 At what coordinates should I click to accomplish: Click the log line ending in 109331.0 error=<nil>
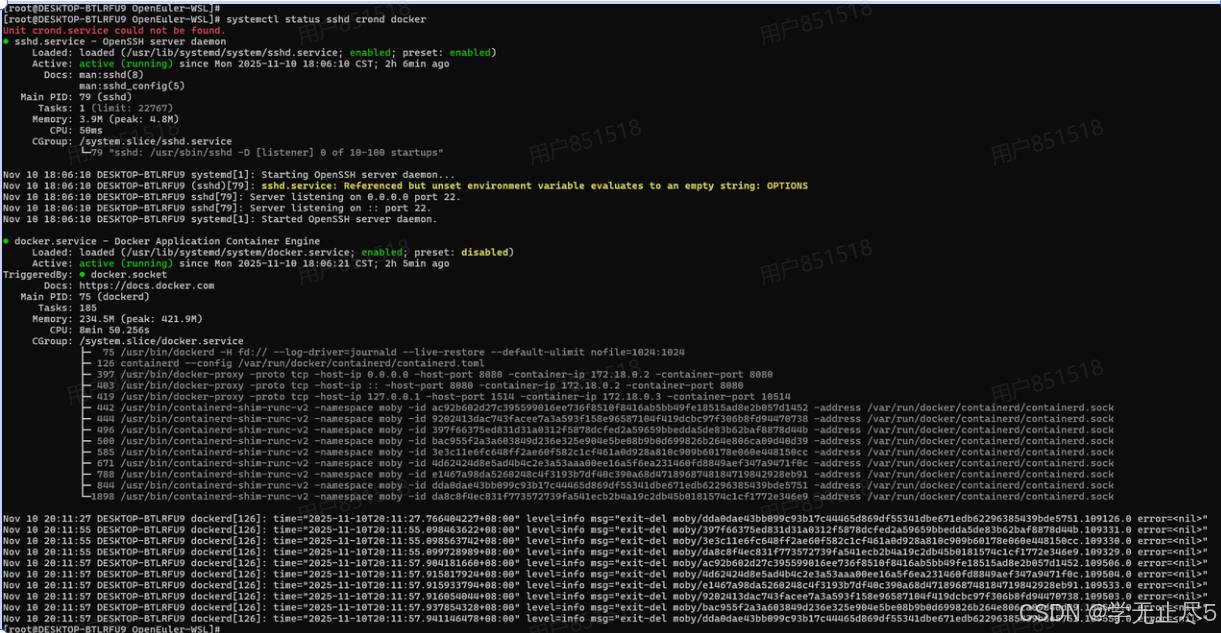pyautogui.click(x=605, y=529)
